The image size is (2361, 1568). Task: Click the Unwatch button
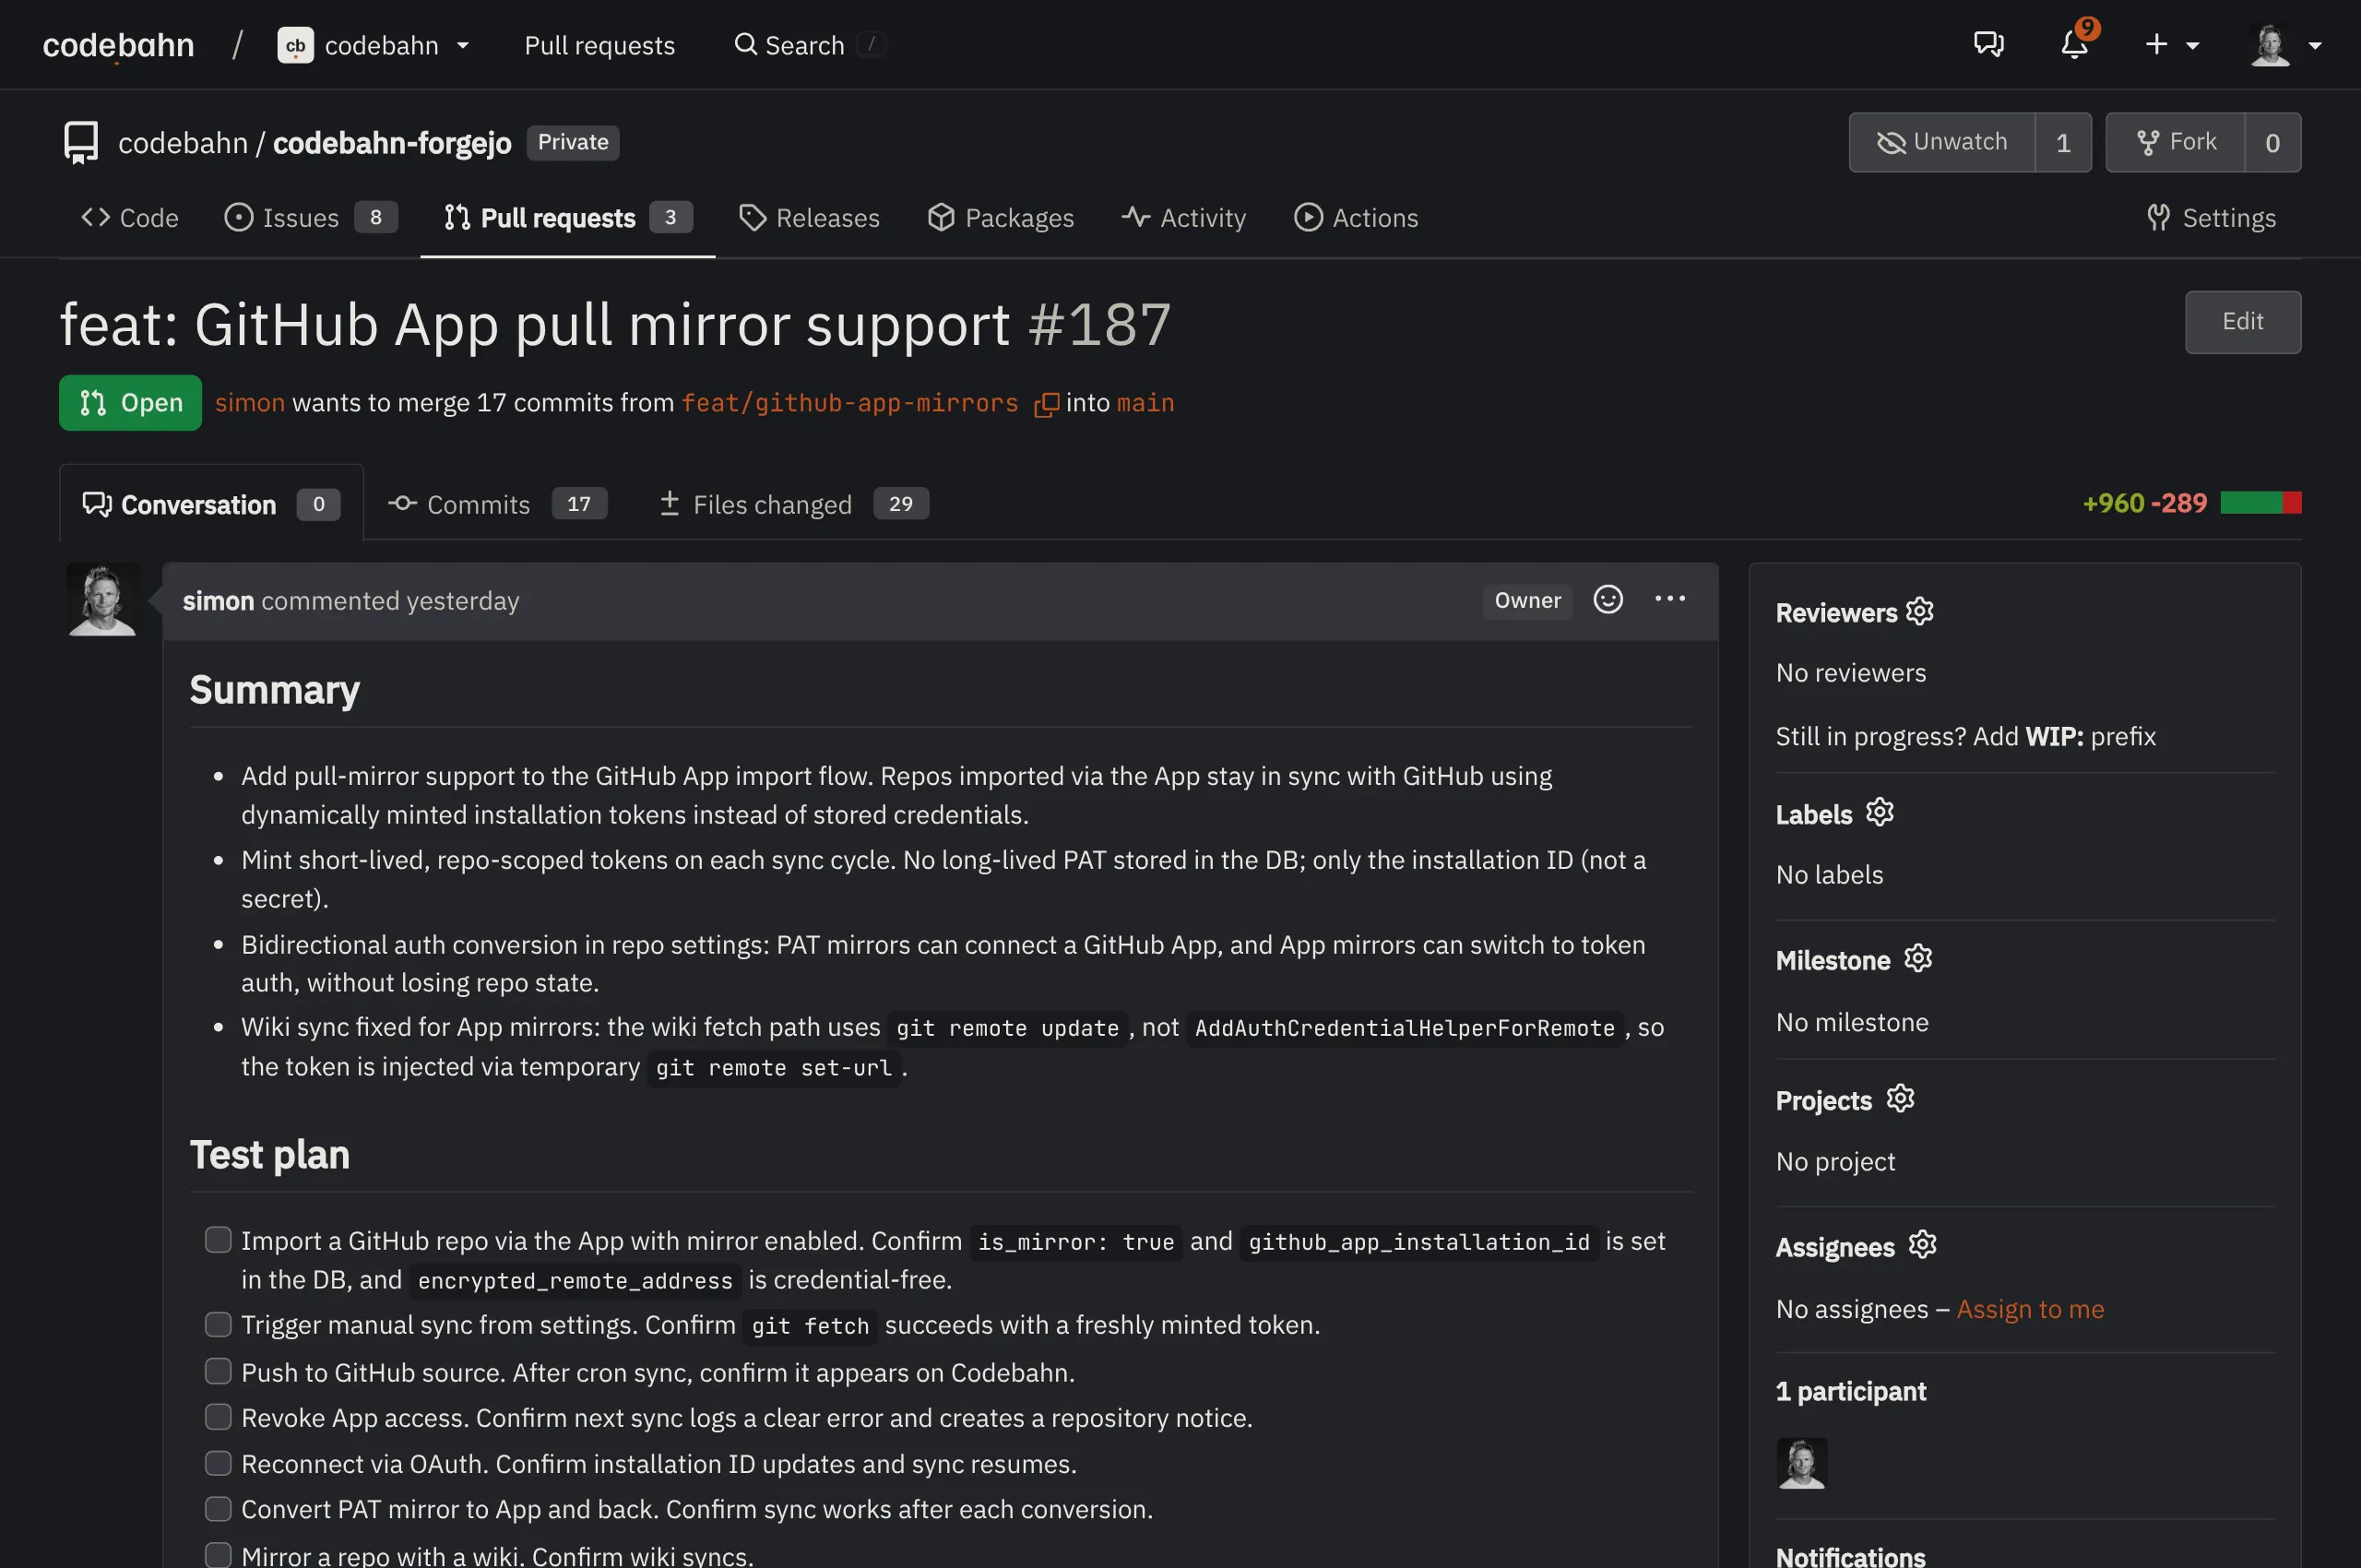pos(1941,142)
